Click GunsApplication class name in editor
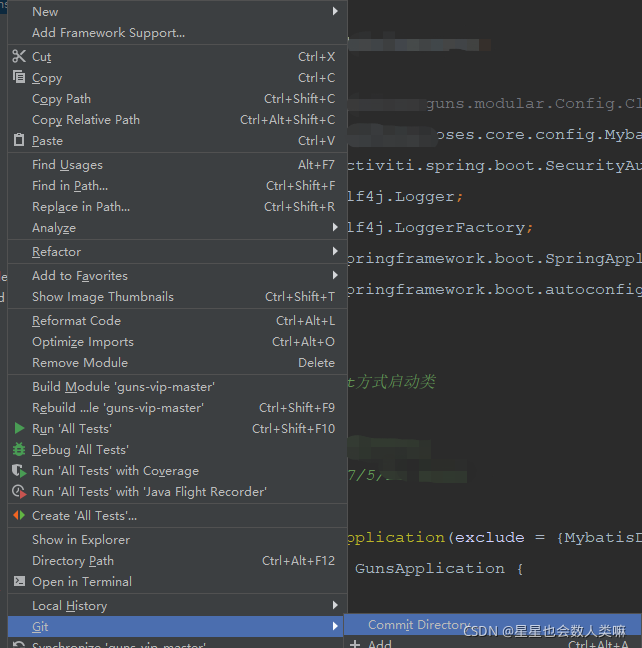Screen dimensions: 642x648 pos(430,569)
